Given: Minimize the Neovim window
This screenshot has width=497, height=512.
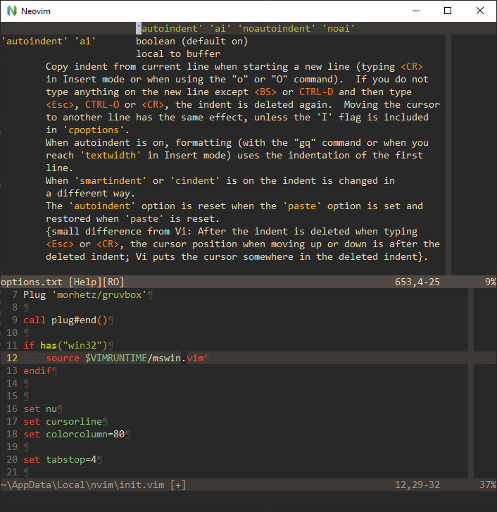Looking at the screenshot, I should click(x=416, y=11).
